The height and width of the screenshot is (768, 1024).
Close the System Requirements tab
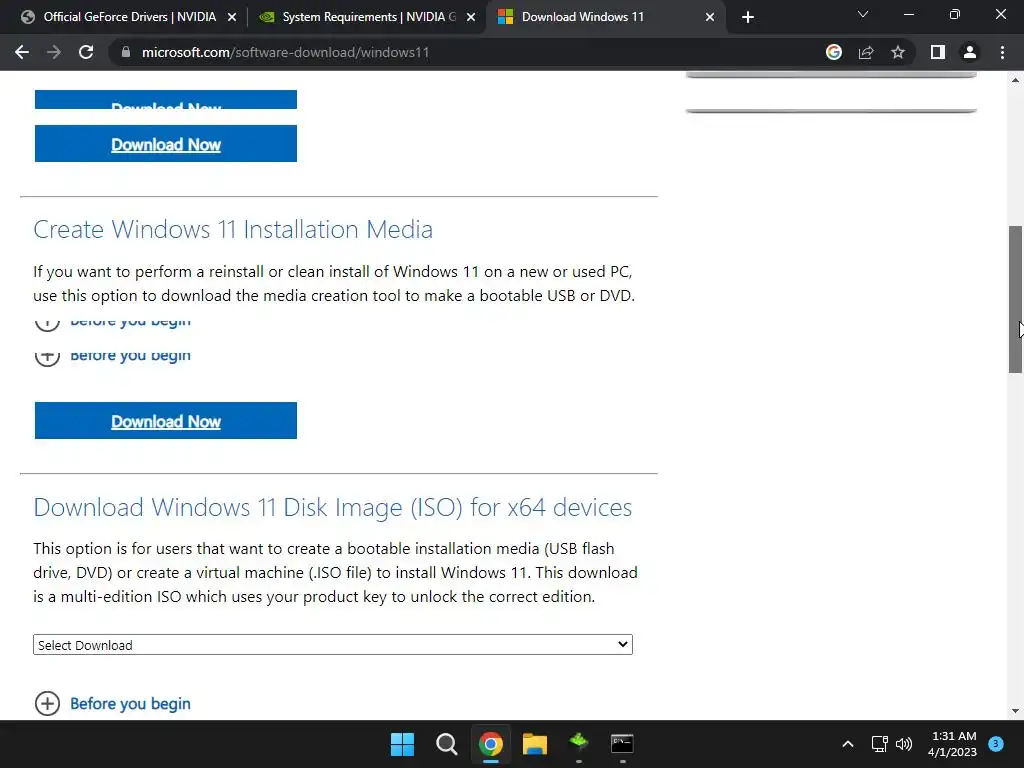click(471, 17)
